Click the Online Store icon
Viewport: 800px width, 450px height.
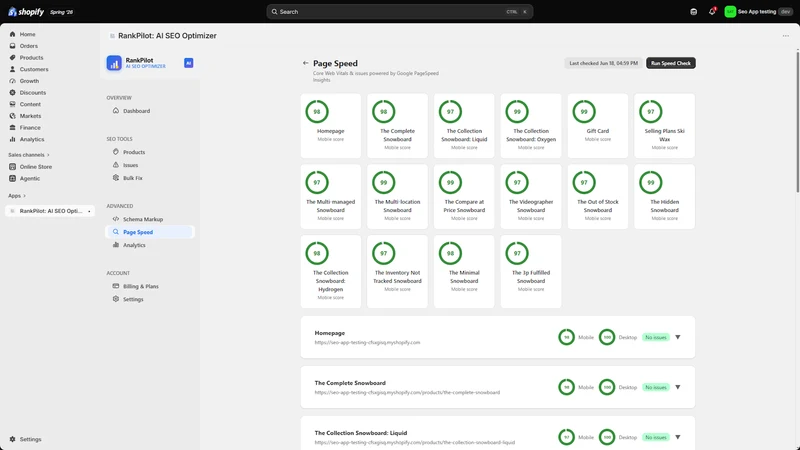click(x=12, y=167)
